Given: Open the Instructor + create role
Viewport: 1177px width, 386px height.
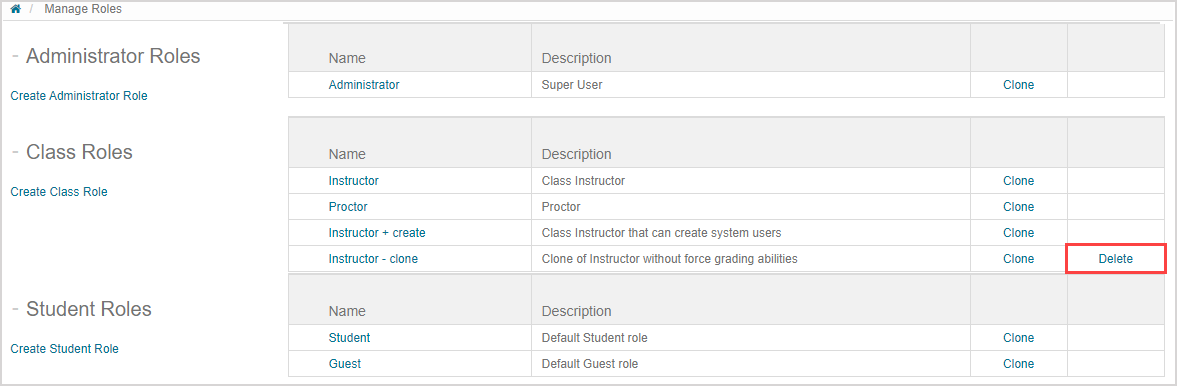Looking at the screenshot, I should pos(377,233).
